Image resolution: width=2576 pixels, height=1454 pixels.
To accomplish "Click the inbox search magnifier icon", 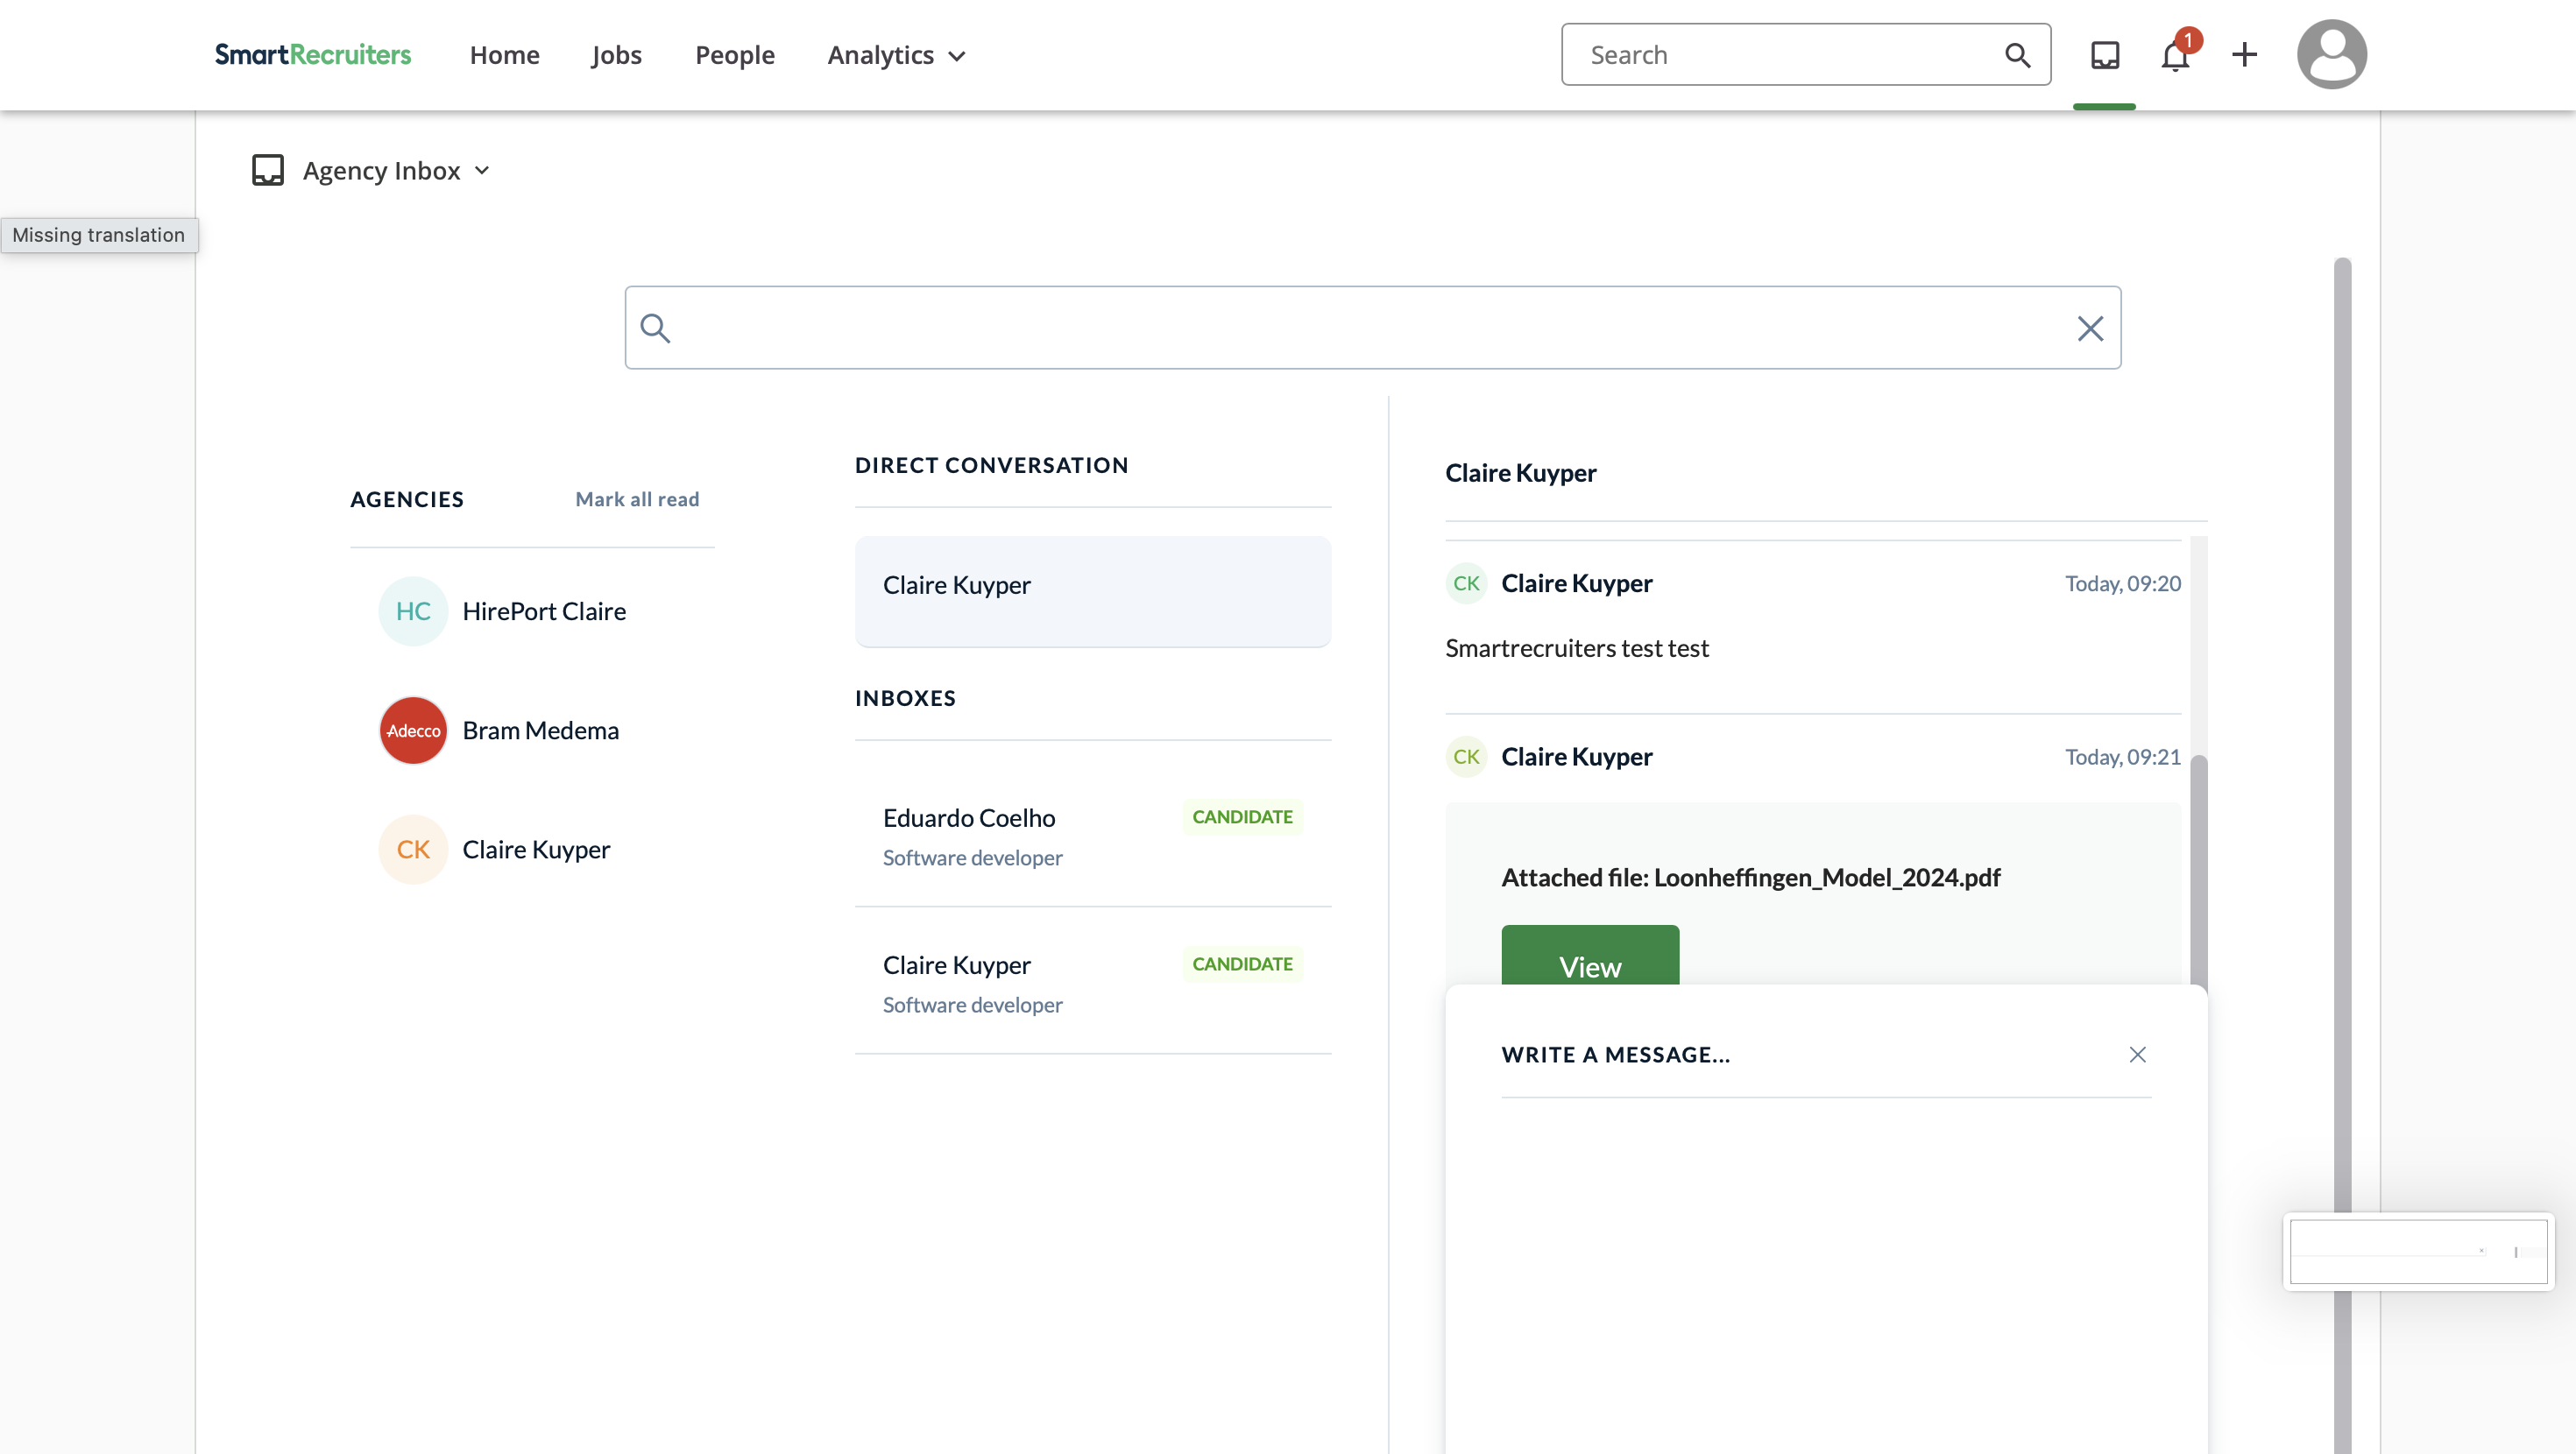I will click(x=655, y=328).
